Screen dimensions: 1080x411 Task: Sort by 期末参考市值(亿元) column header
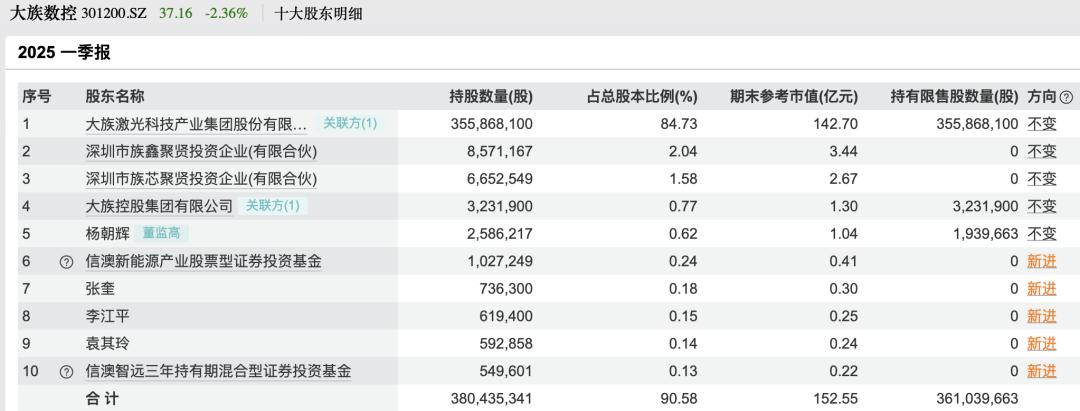(x=794, y=97)
